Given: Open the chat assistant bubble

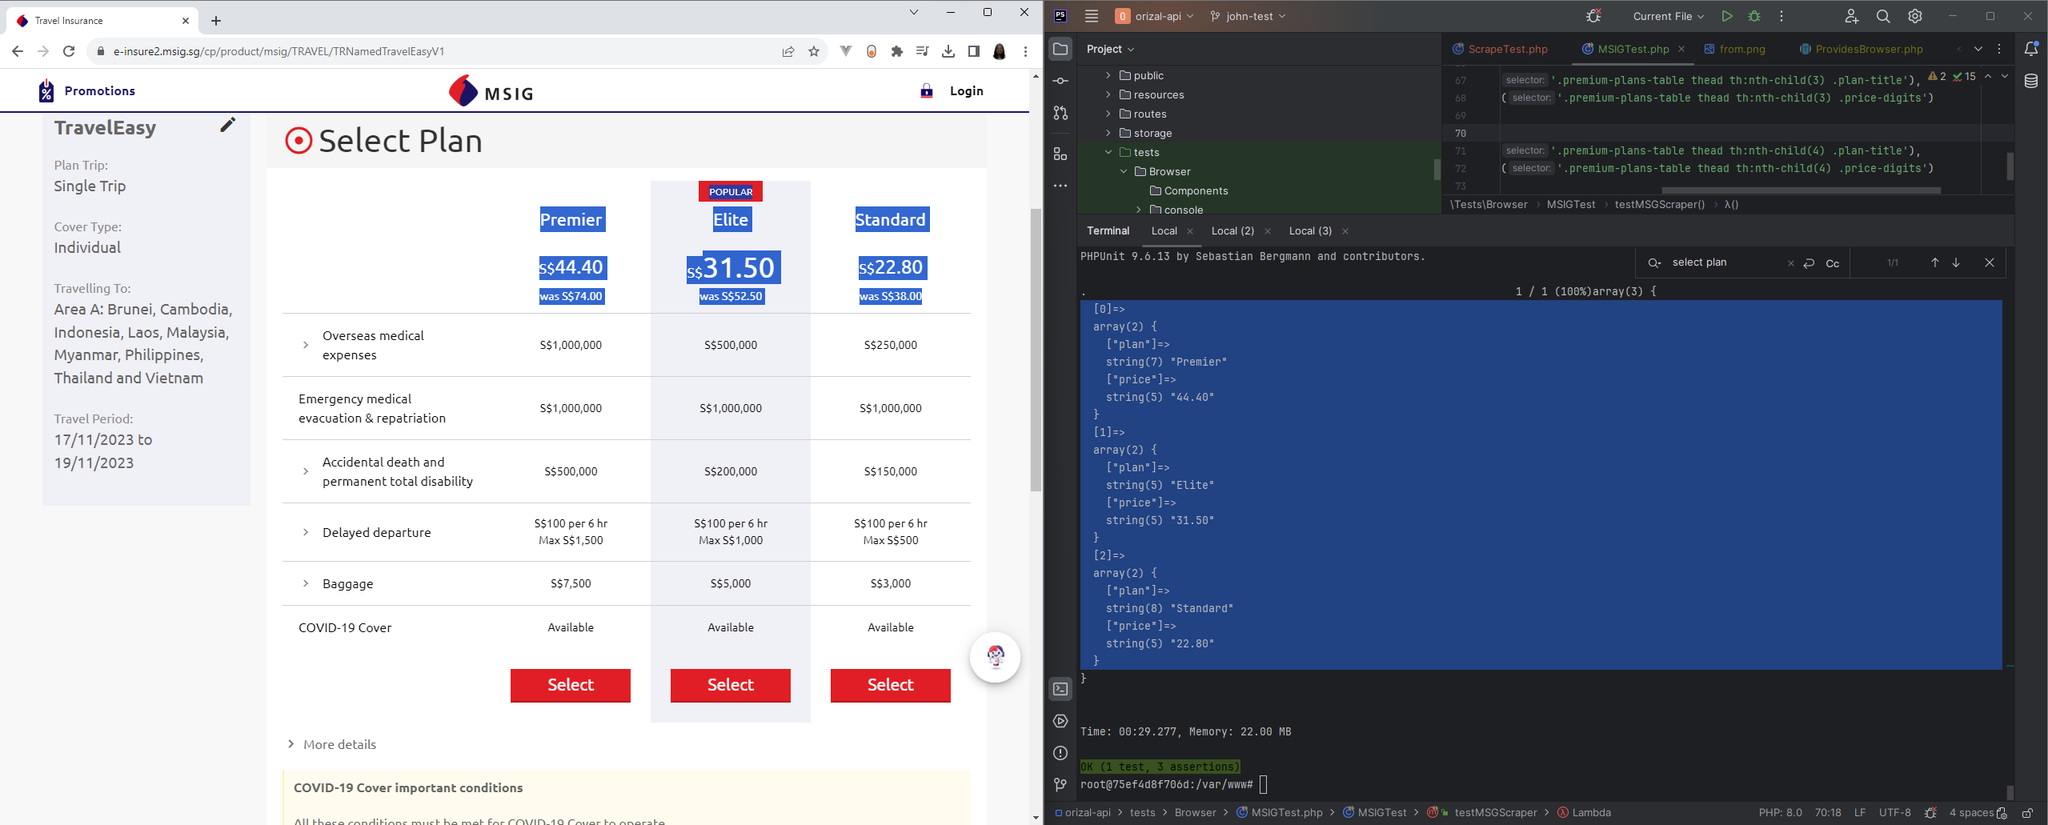Looking at the screenshot, I should [x=995, y=657].
